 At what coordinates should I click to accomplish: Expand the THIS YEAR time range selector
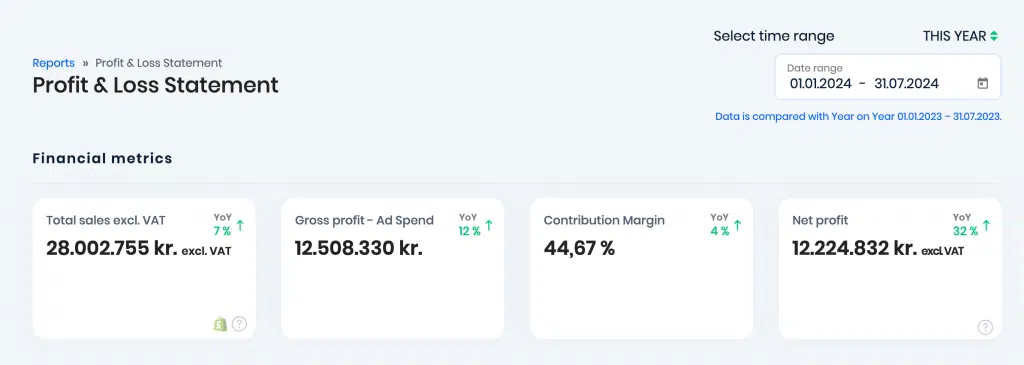(x=960, y=37)
